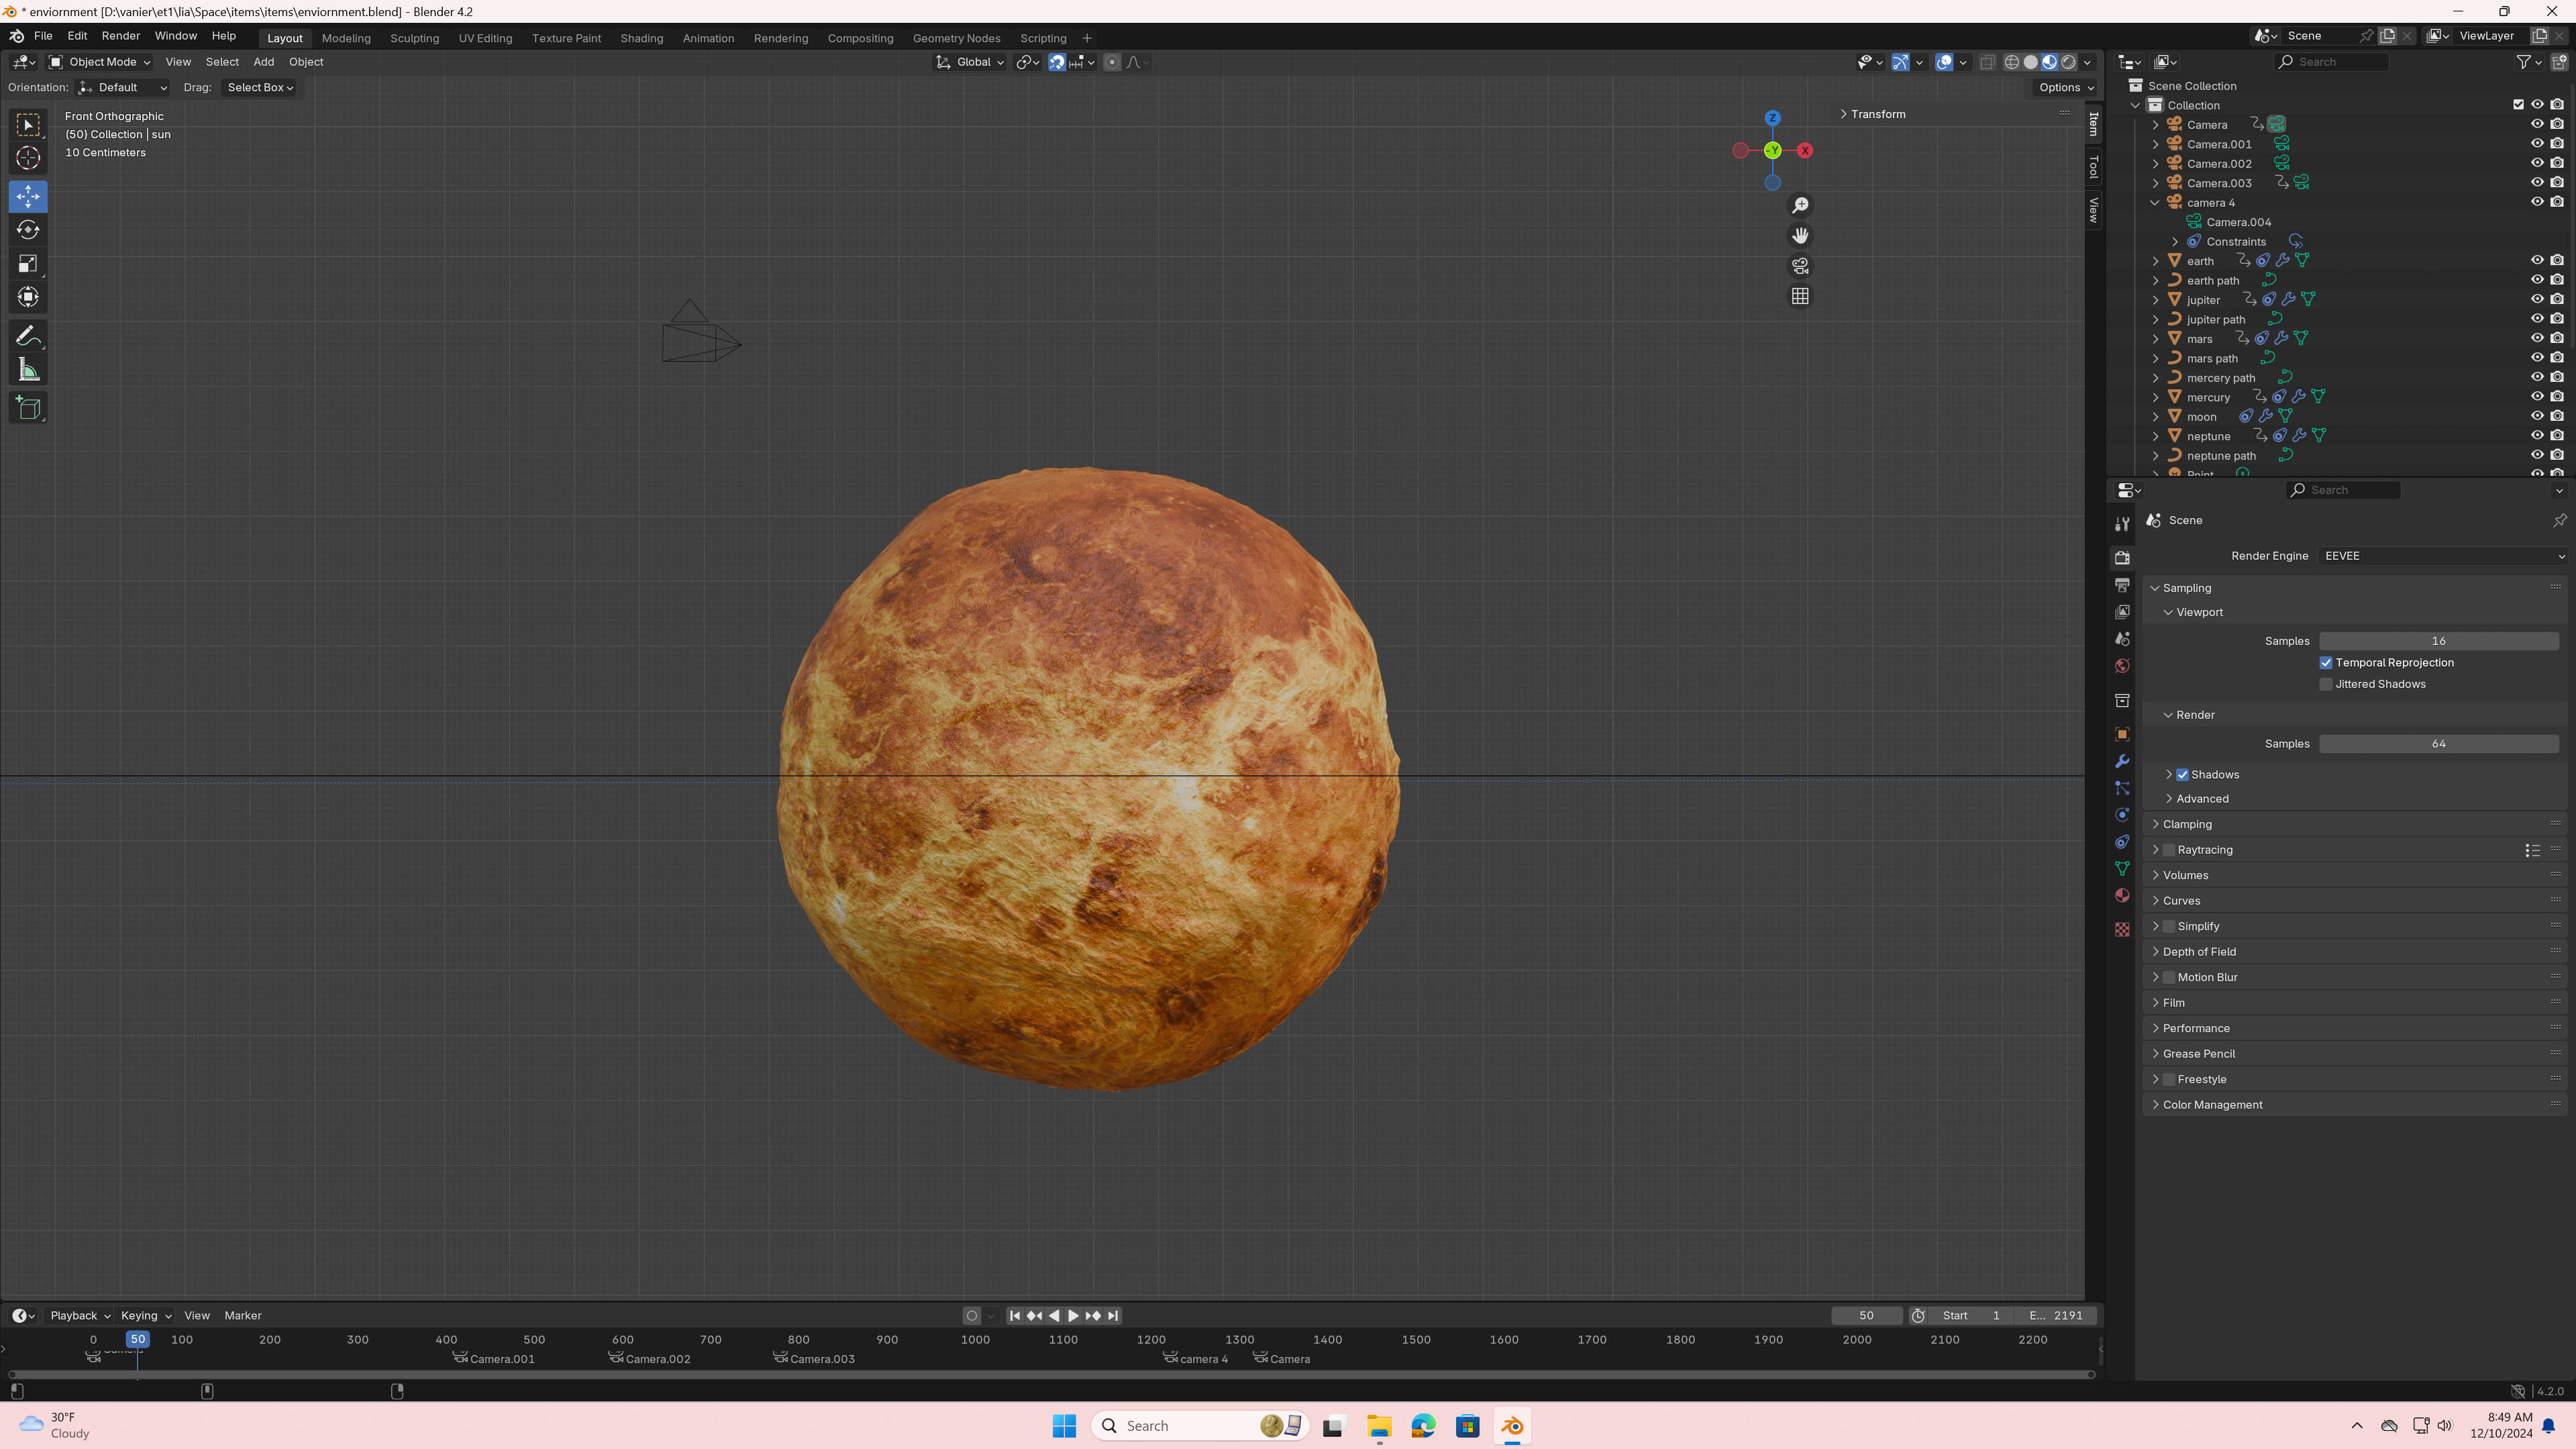Hide the jupiter object with eye icon

(2537, 299)
